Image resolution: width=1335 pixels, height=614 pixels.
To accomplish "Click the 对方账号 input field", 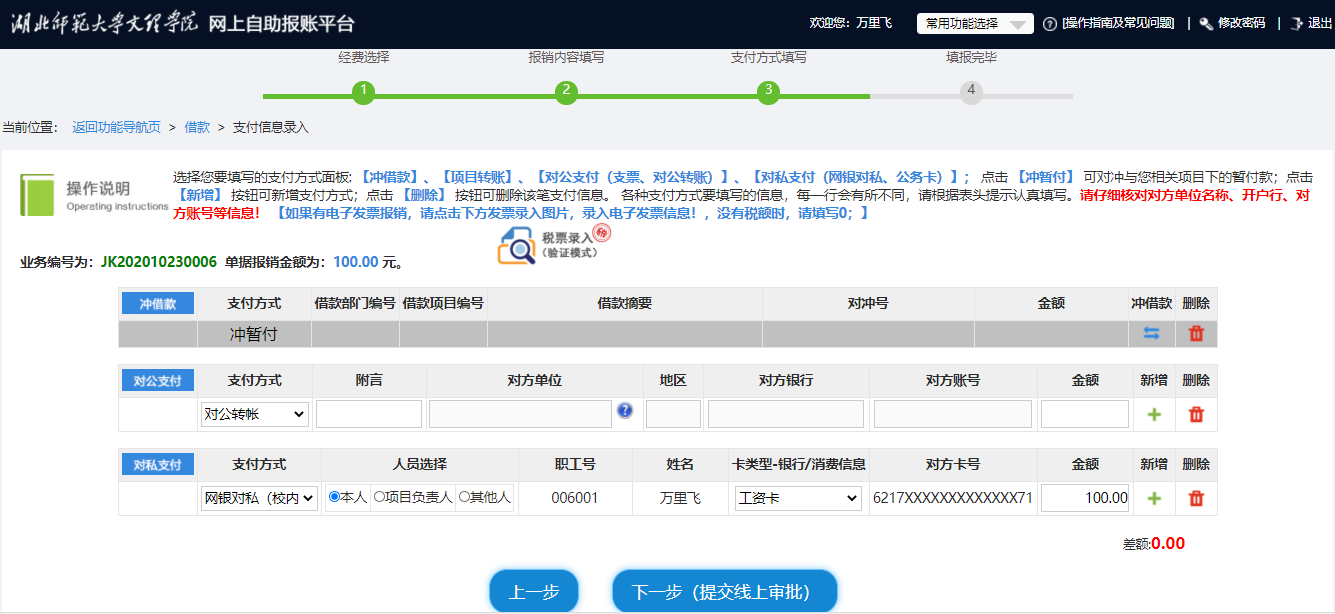I will (953, 414).
